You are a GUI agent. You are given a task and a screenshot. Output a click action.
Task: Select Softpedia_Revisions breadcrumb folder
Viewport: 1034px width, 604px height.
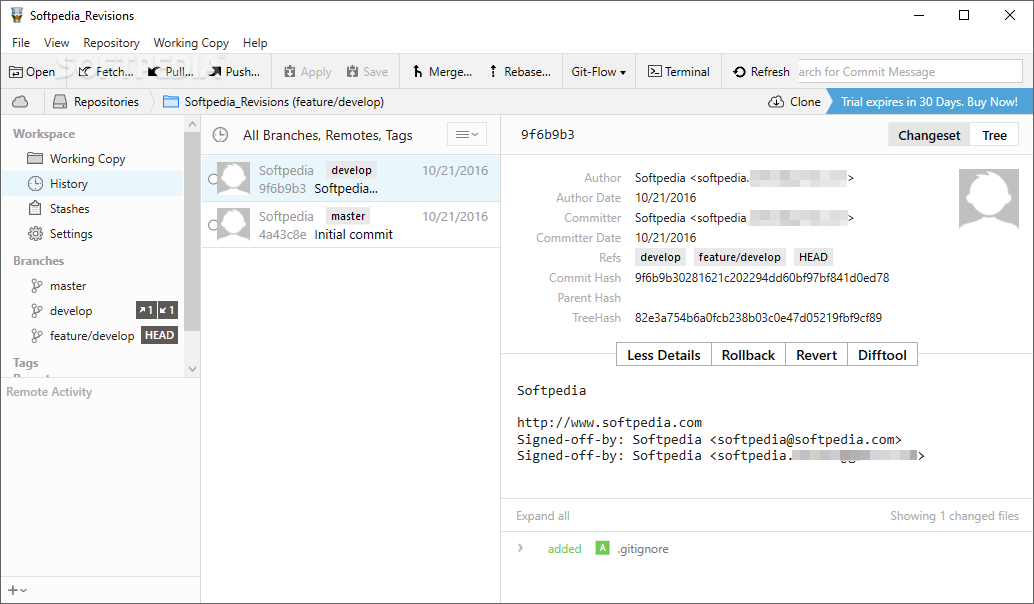(273, 102)
